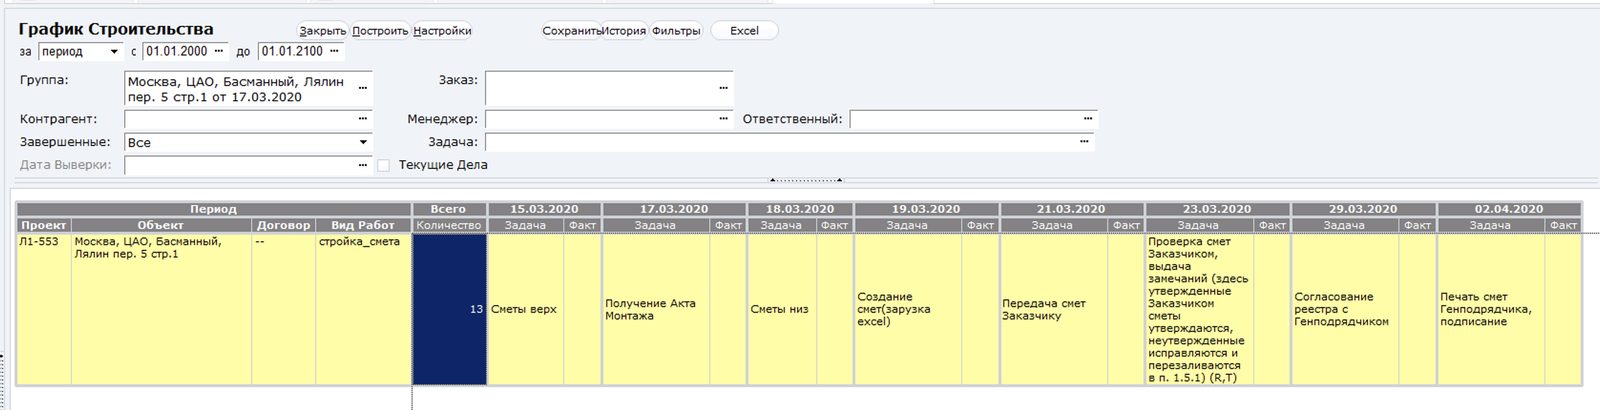Click the 29.03.2020 date header
Screen dimensions: 1600x410
tap(1363, 209)
